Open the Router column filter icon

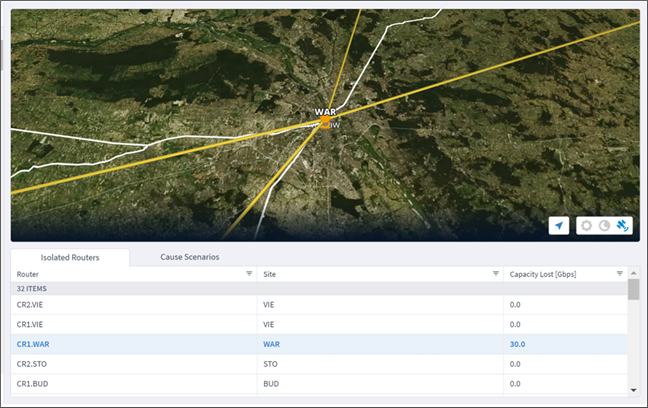(249, 274)
